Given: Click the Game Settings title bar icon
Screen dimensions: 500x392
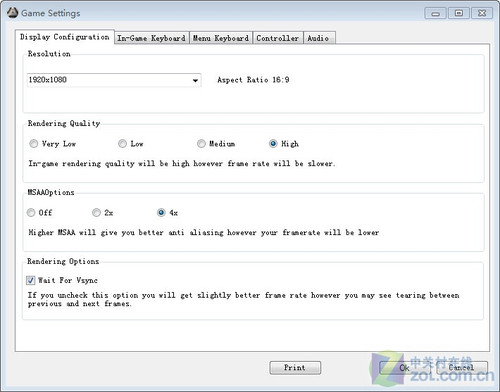Looking at the screenshot, I should pos(12,13).
